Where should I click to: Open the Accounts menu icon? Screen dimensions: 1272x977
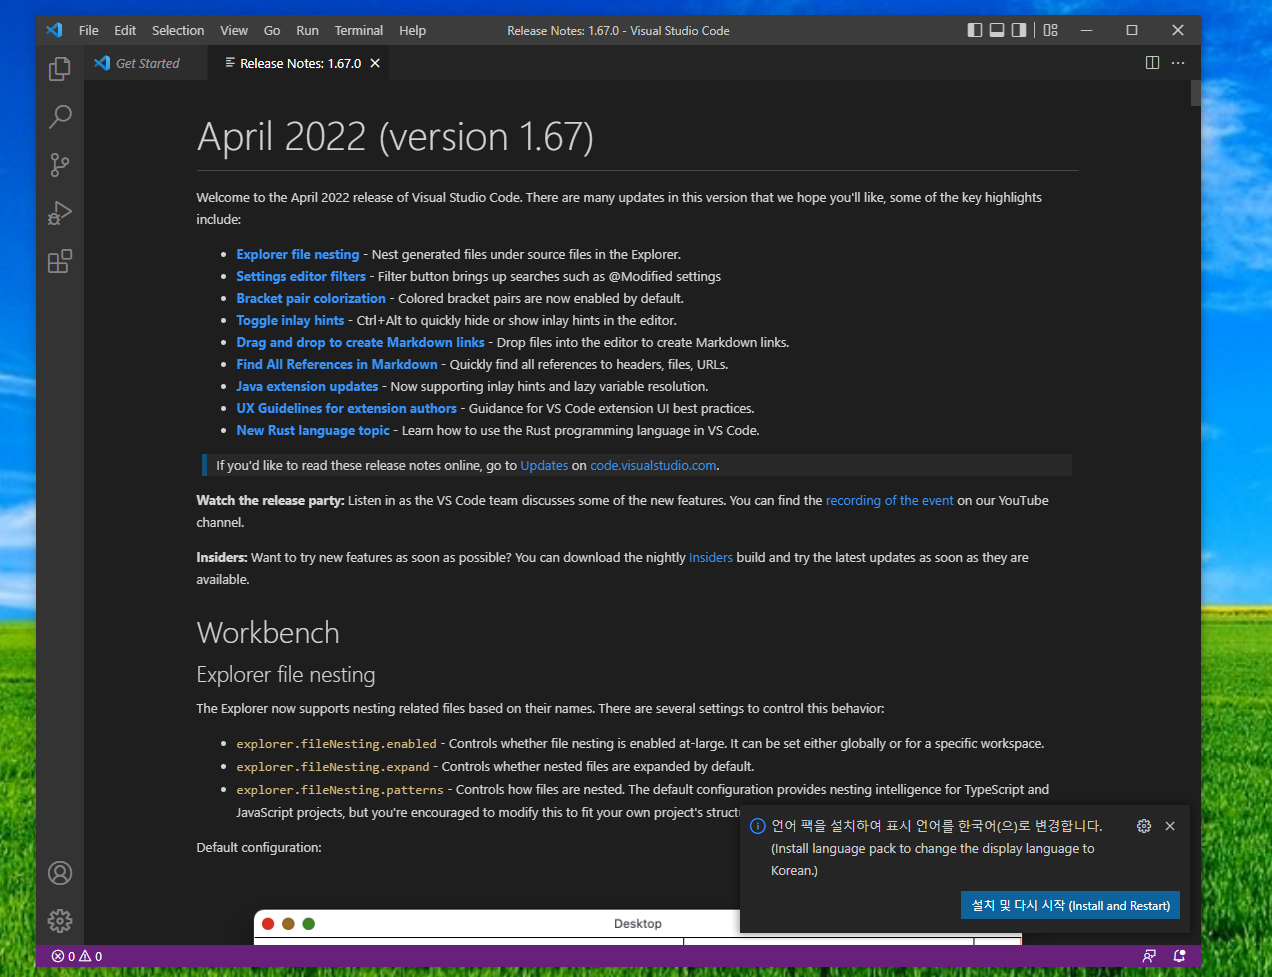(60, 873)
